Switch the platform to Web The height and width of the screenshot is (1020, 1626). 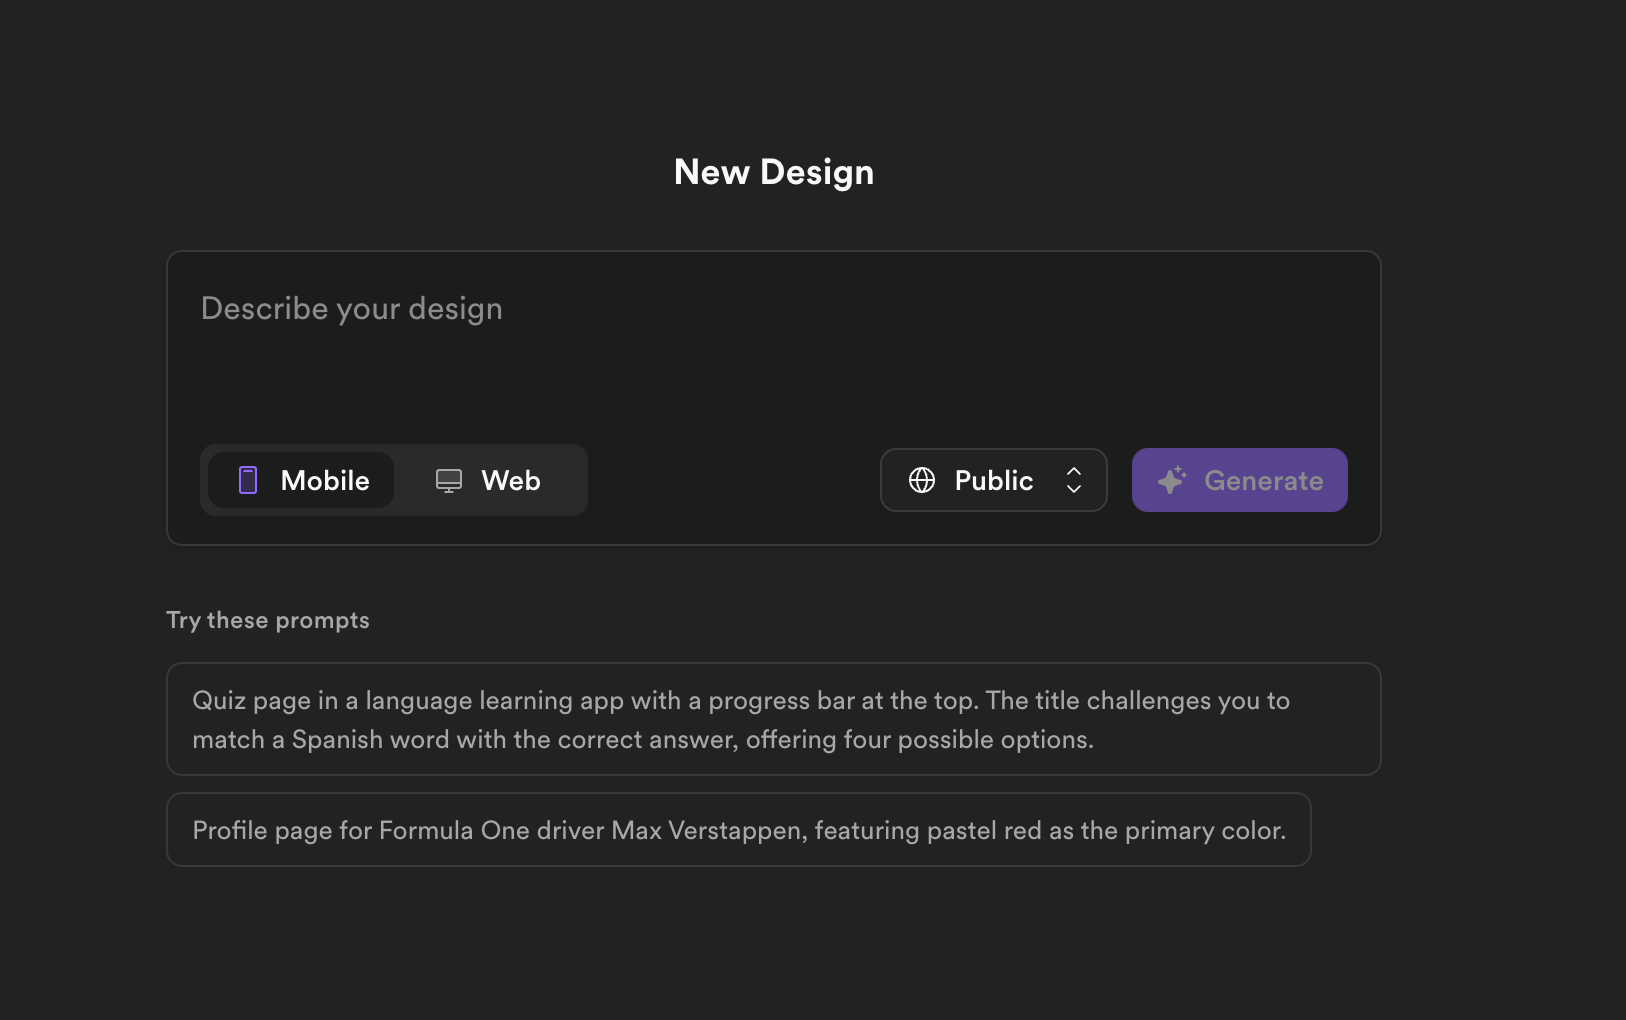tap(489, 480)
